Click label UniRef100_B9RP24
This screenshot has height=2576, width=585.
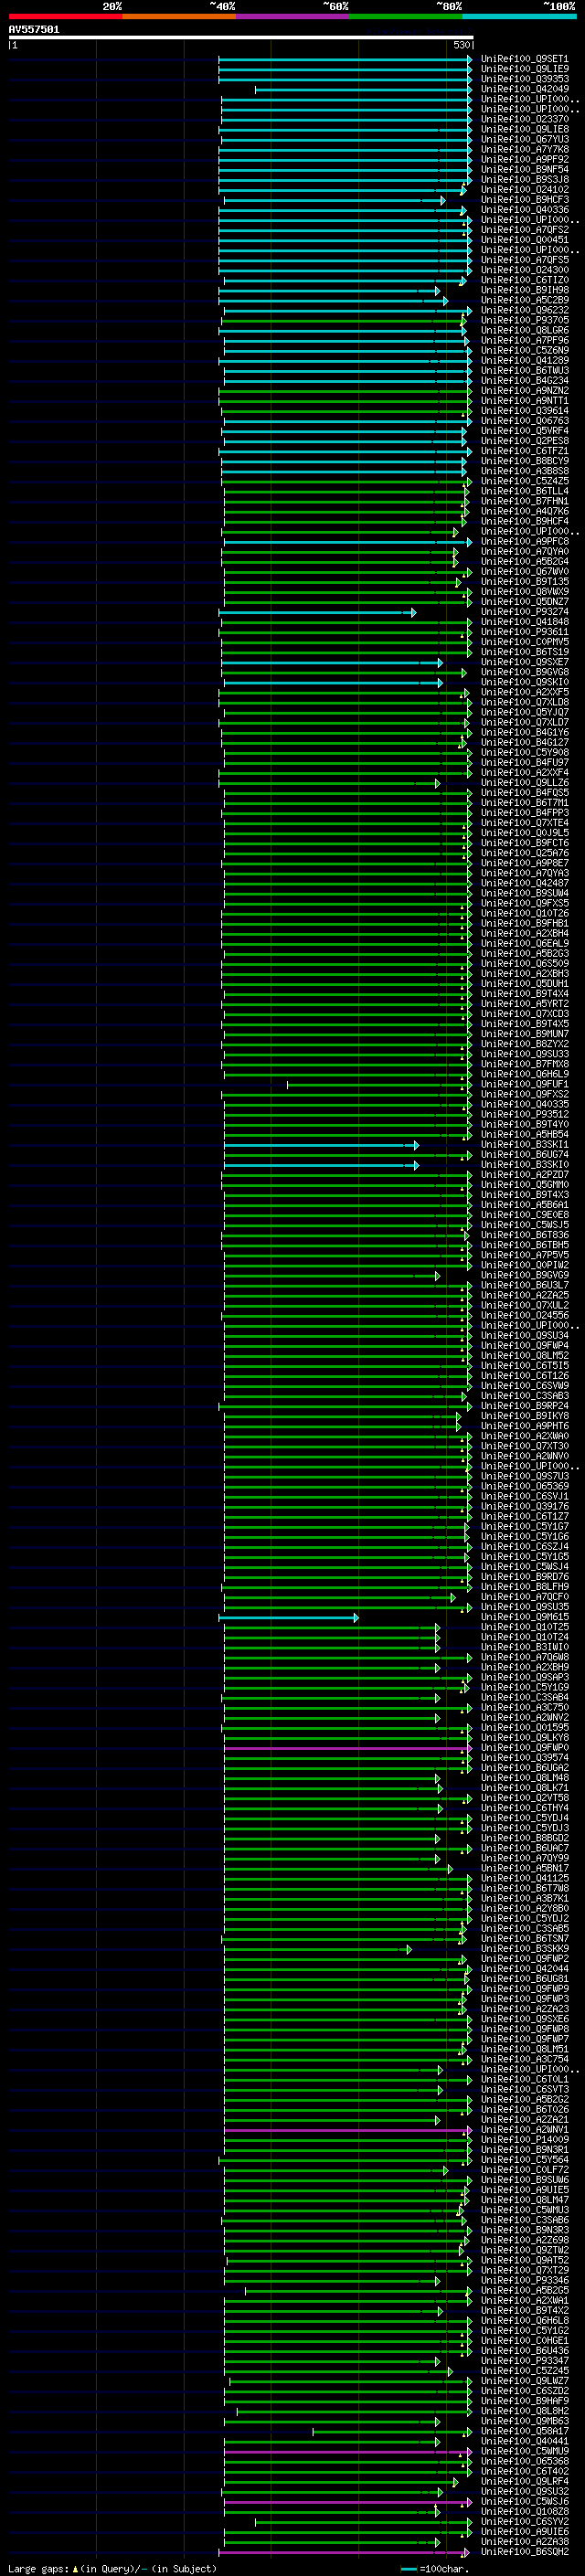[524, 1406]
